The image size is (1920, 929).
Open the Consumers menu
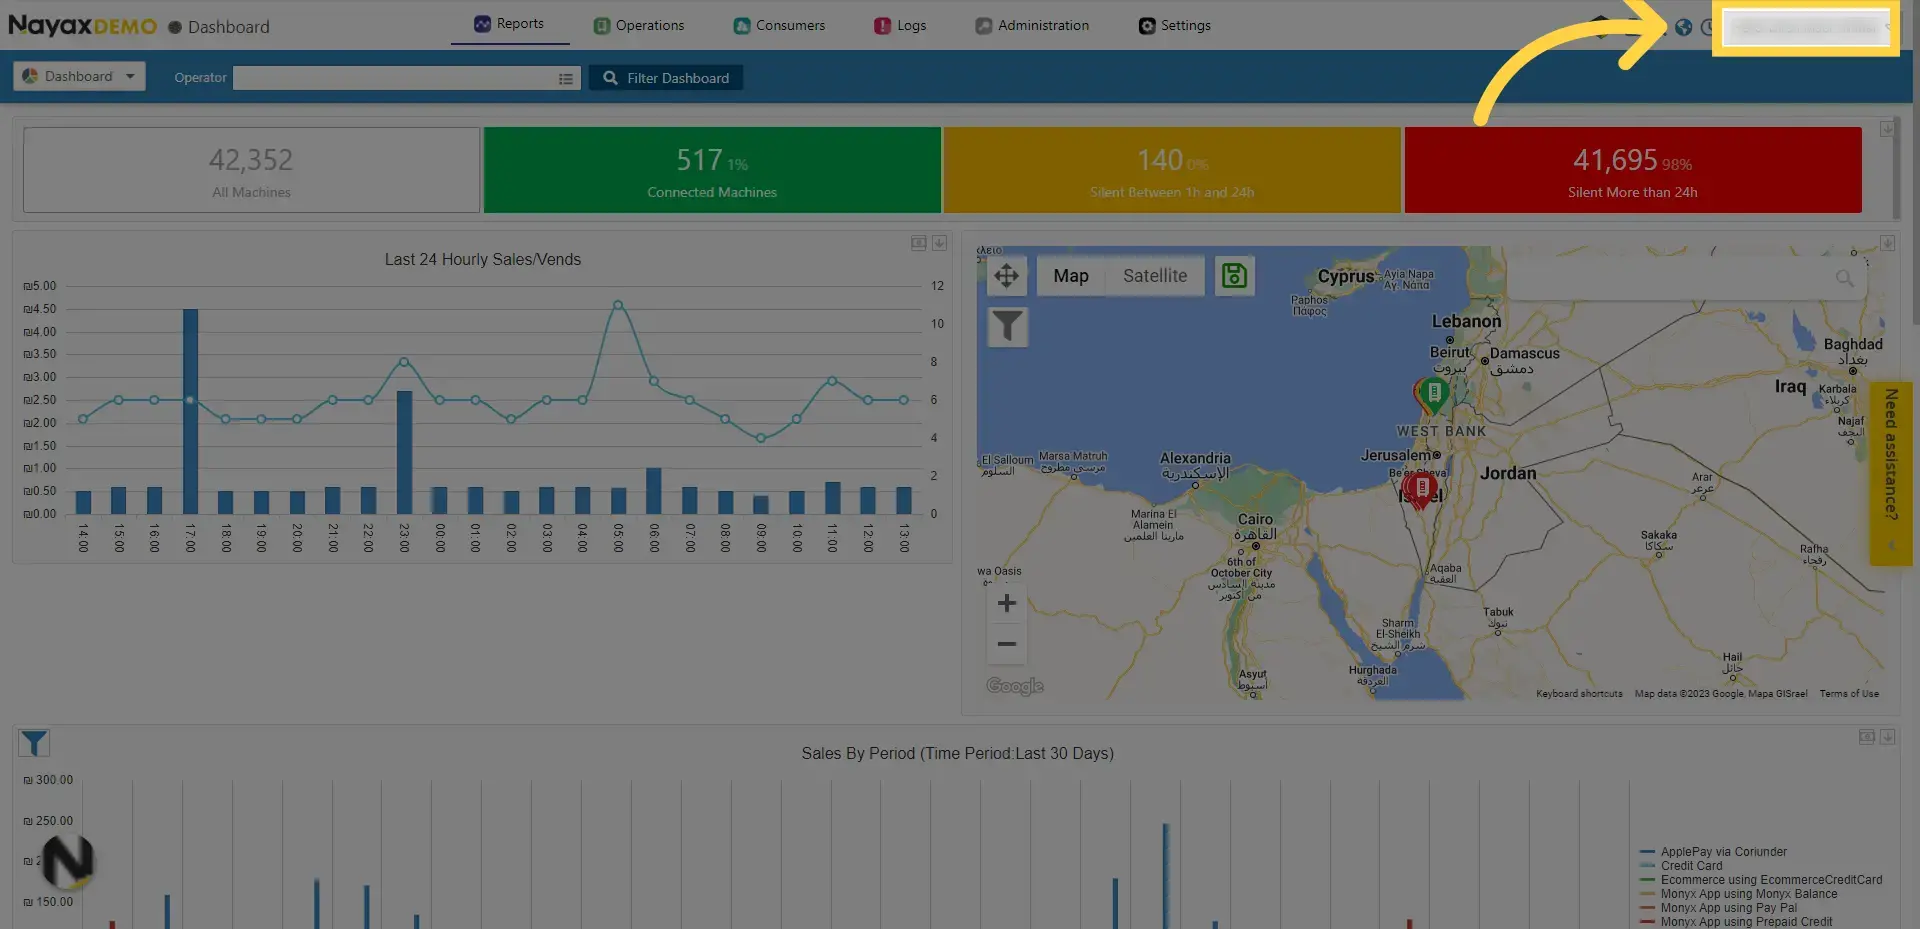[x=779, y=26]
